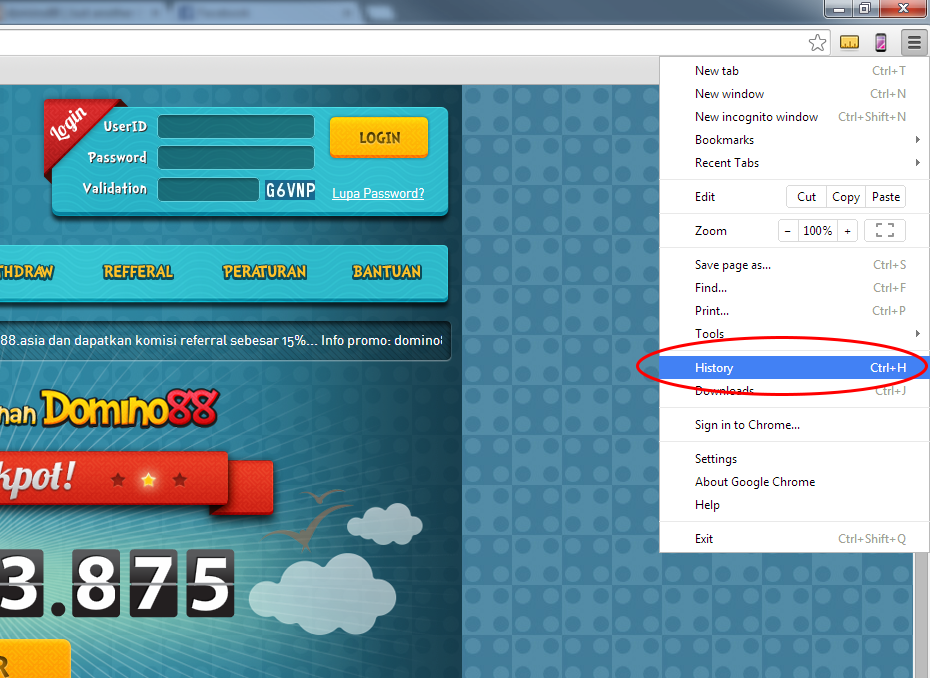
Task: Click the Domino88 logo
Action: pos(130,408)
